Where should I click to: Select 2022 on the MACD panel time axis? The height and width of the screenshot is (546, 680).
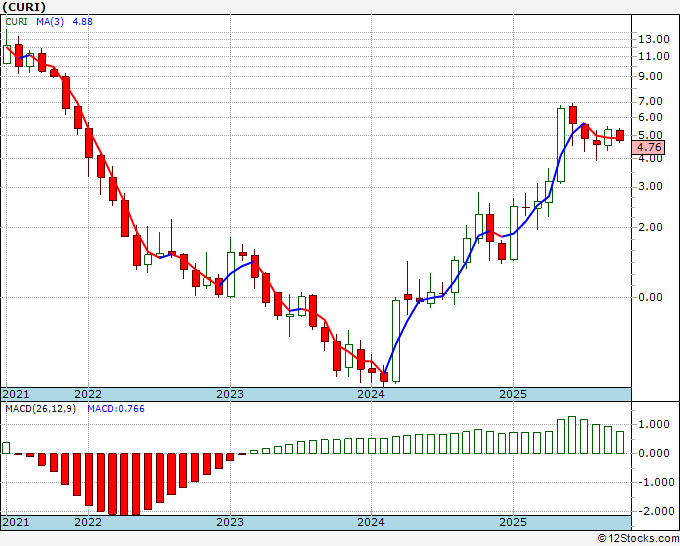tap(88, 522)
